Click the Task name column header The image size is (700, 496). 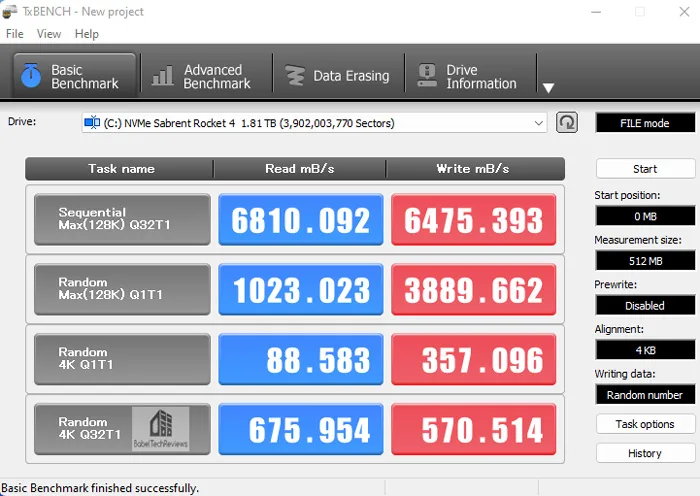121,169
